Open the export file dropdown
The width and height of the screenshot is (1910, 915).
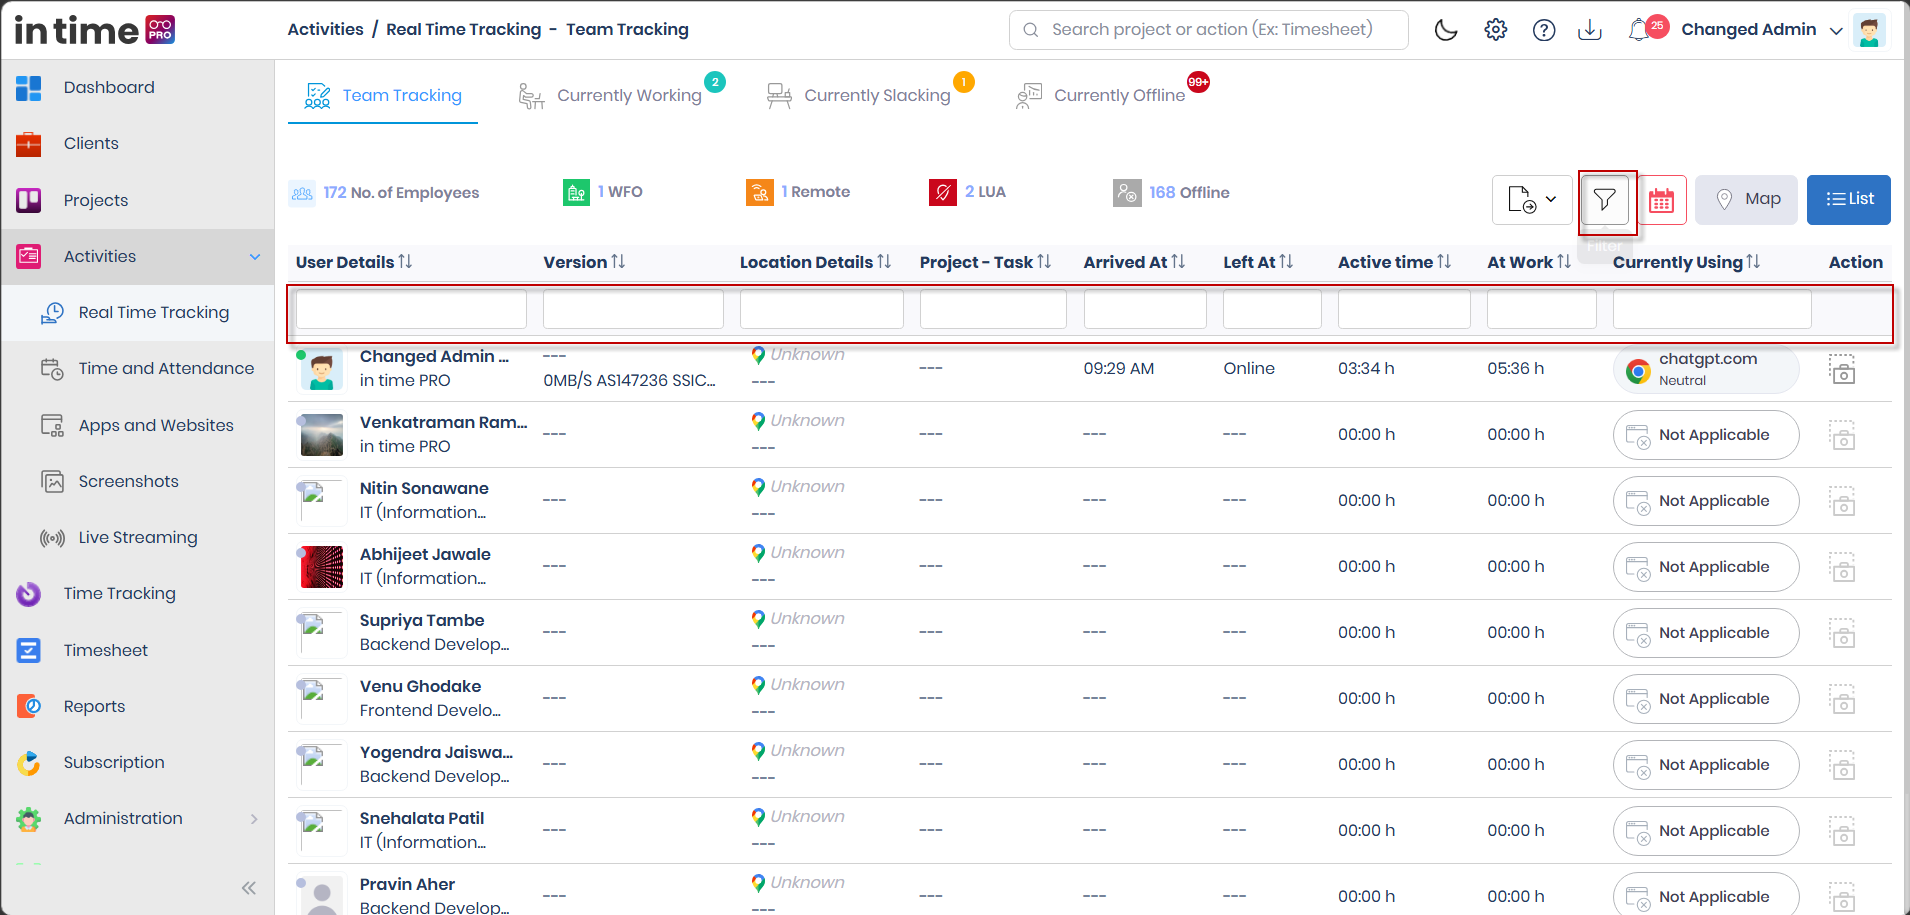pos(1532,200)
